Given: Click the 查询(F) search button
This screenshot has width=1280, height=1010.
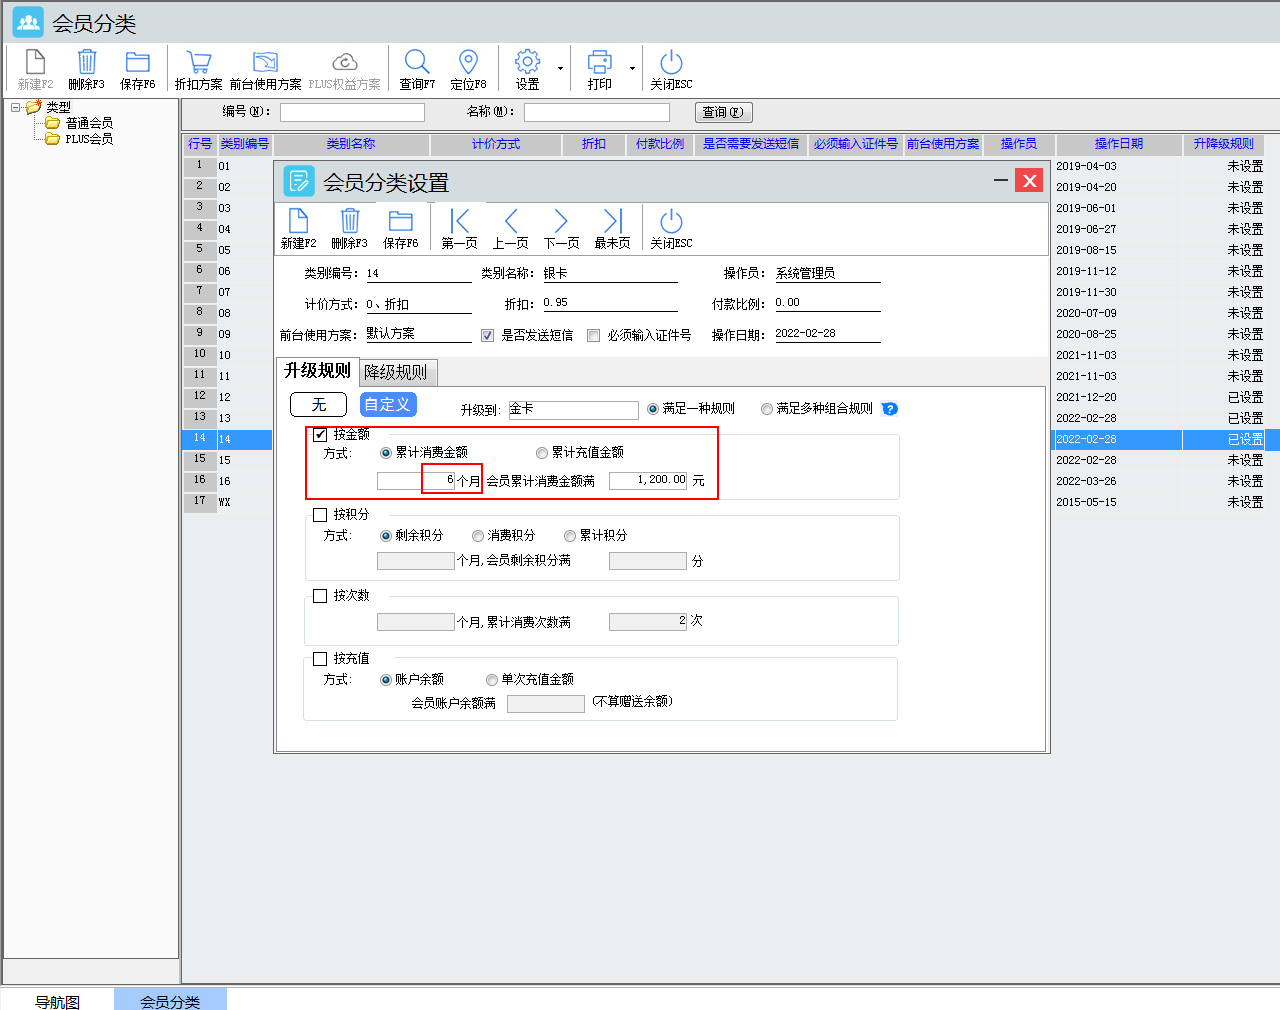Looking at the screenshot, I should [723, 112].
